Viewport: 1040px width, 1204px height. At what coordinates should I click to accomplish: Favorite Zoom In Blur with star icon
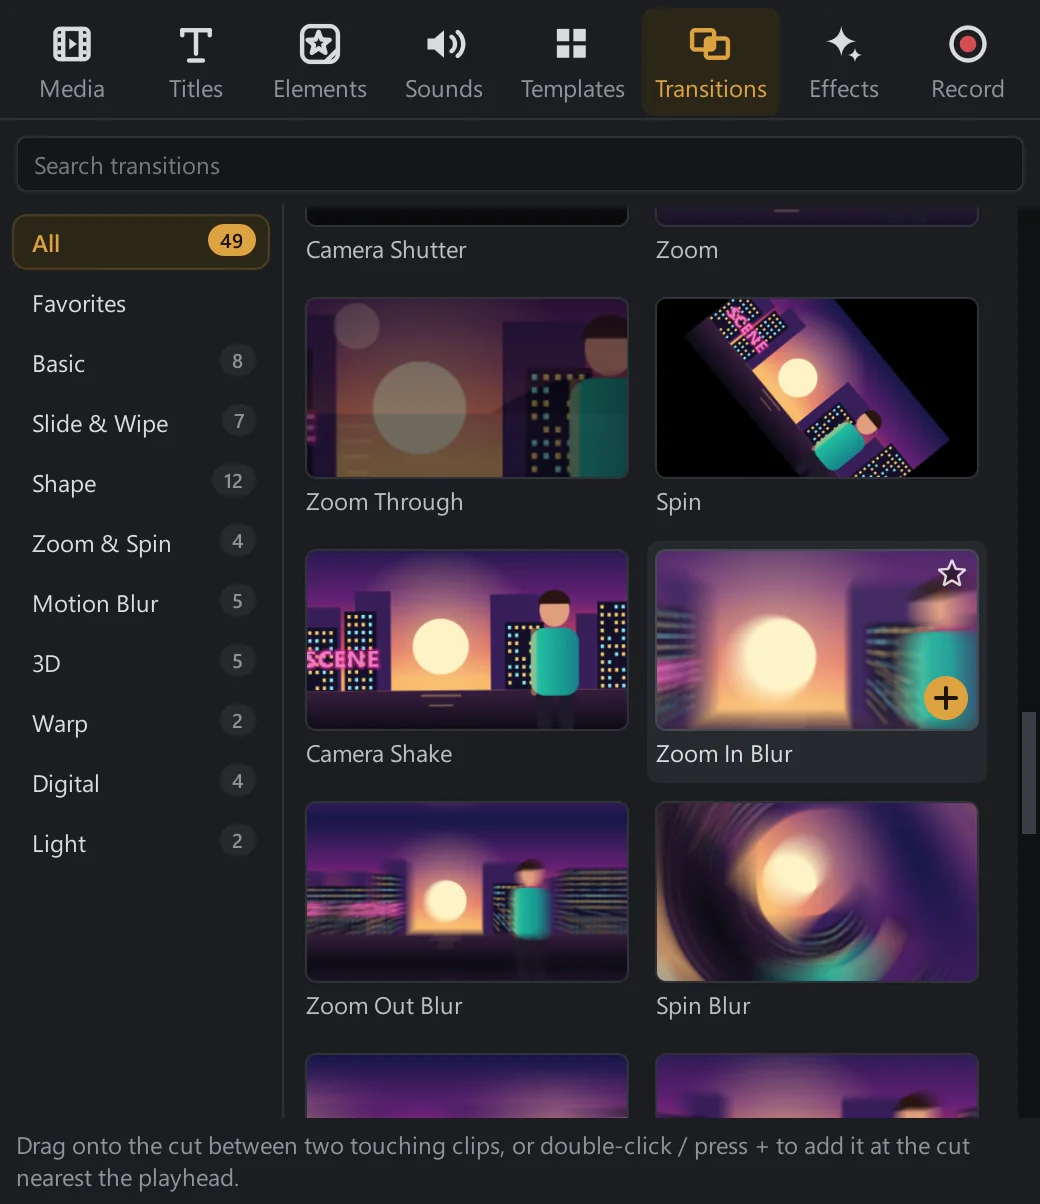[x=952, y=573]
